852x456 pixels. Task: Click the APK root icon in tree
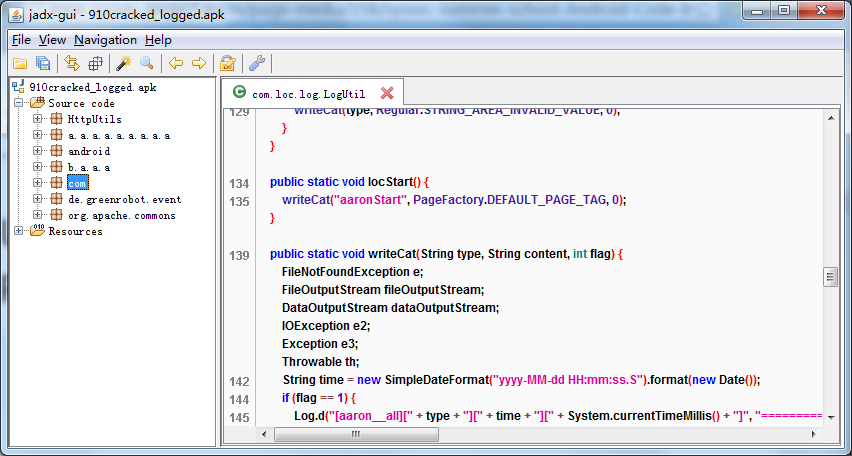[19, 87]
